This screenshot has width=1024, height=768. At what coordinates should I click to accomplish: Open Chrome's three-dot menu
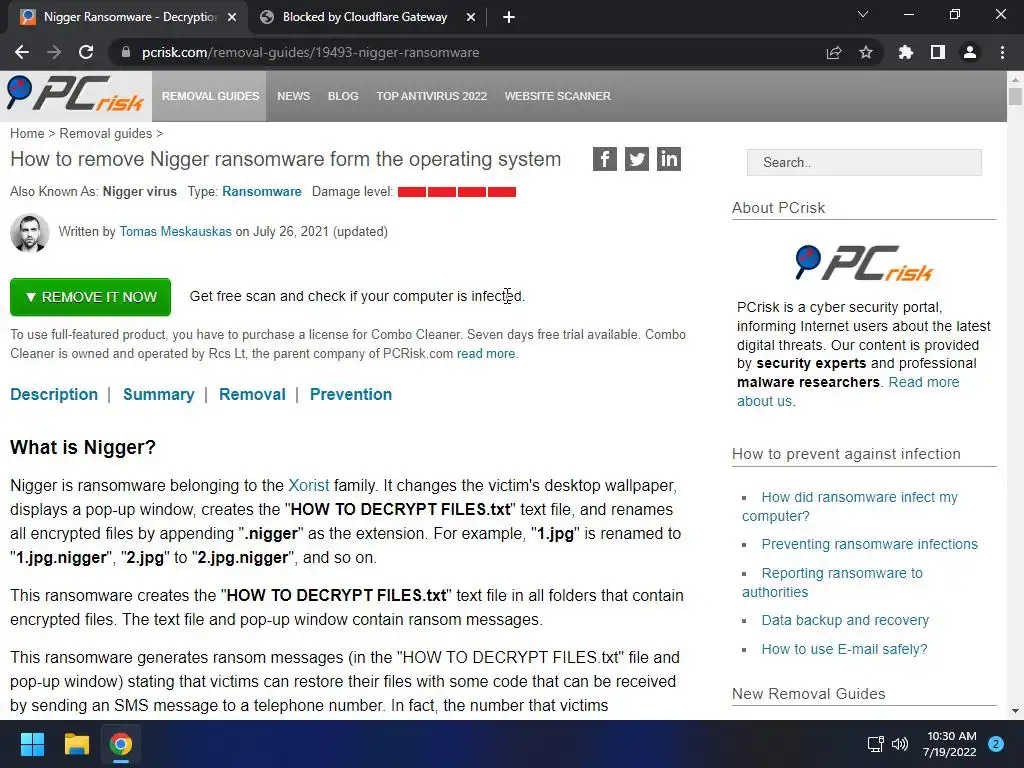click(x=1002, y=52)
